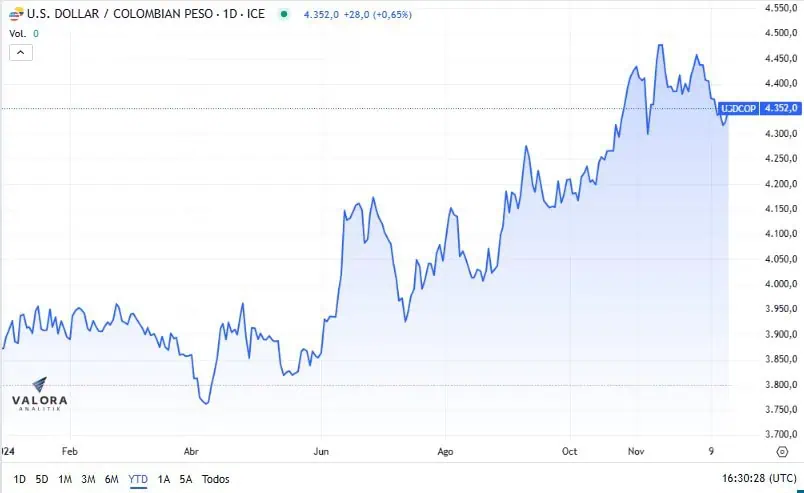804x493 pixels.
Task: Select the 1D time range
Action: (19, 479)
